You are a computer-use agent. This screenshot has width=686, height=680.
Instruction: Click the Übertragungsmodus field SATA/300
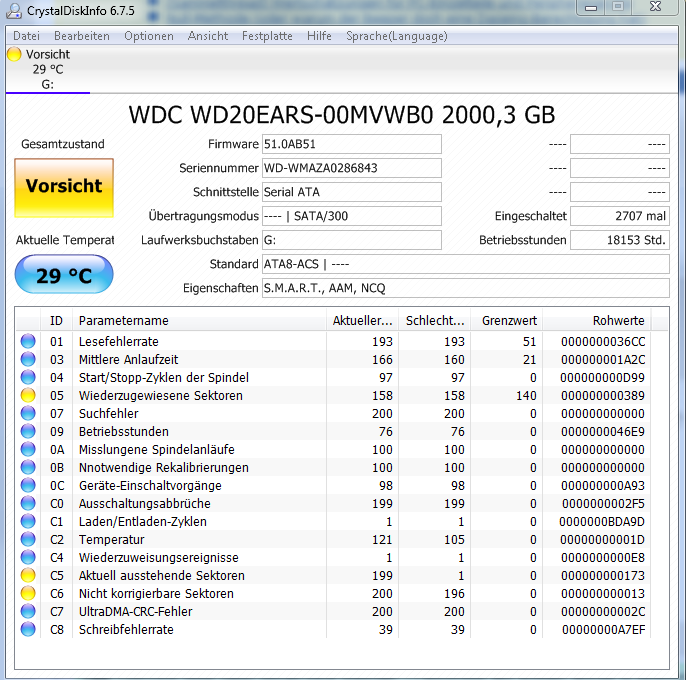pyautogui.click(x=352, y=216)
